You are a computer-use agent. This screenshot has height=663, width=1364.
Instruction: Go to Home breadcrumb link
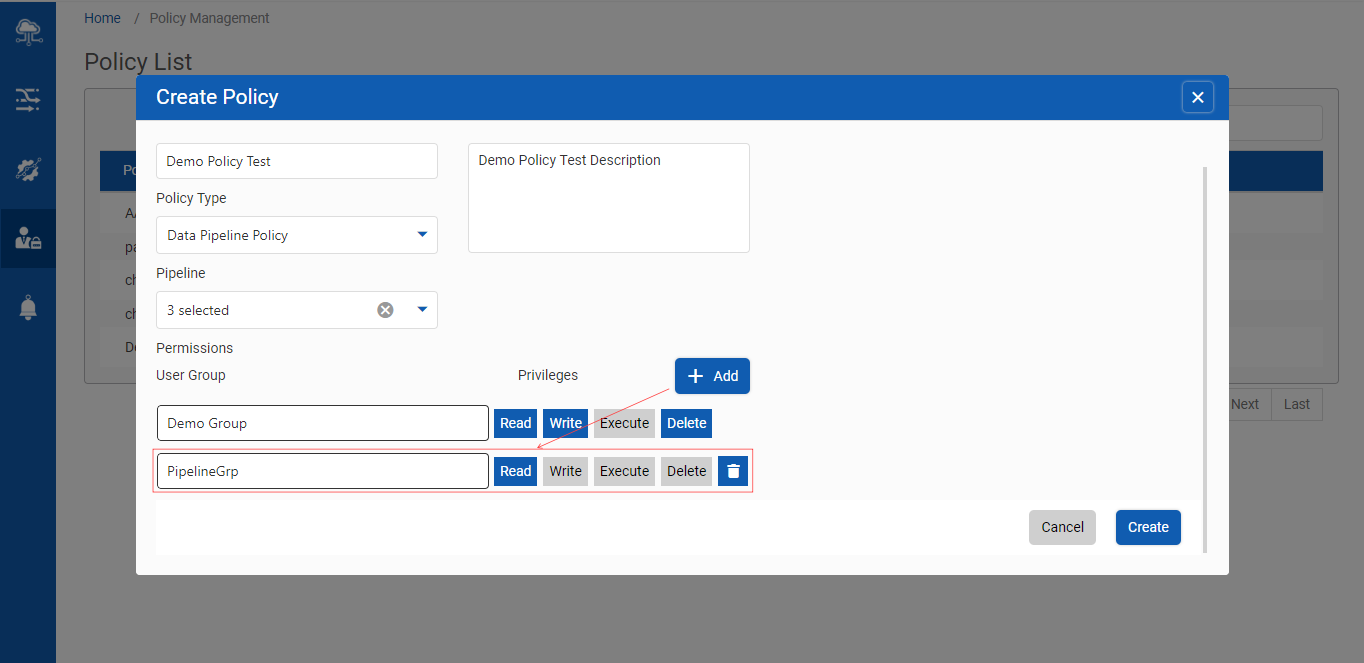(x=102, y=18)
